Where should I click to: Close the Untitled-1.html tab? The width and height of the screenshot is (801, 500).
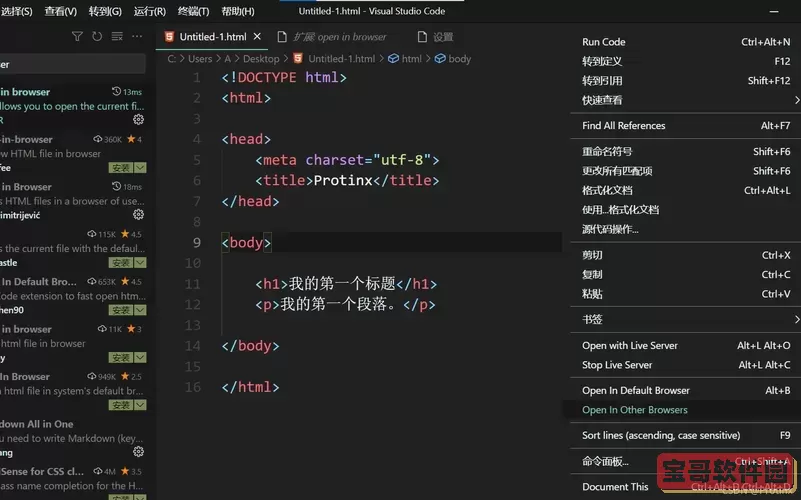pos(257,36)
